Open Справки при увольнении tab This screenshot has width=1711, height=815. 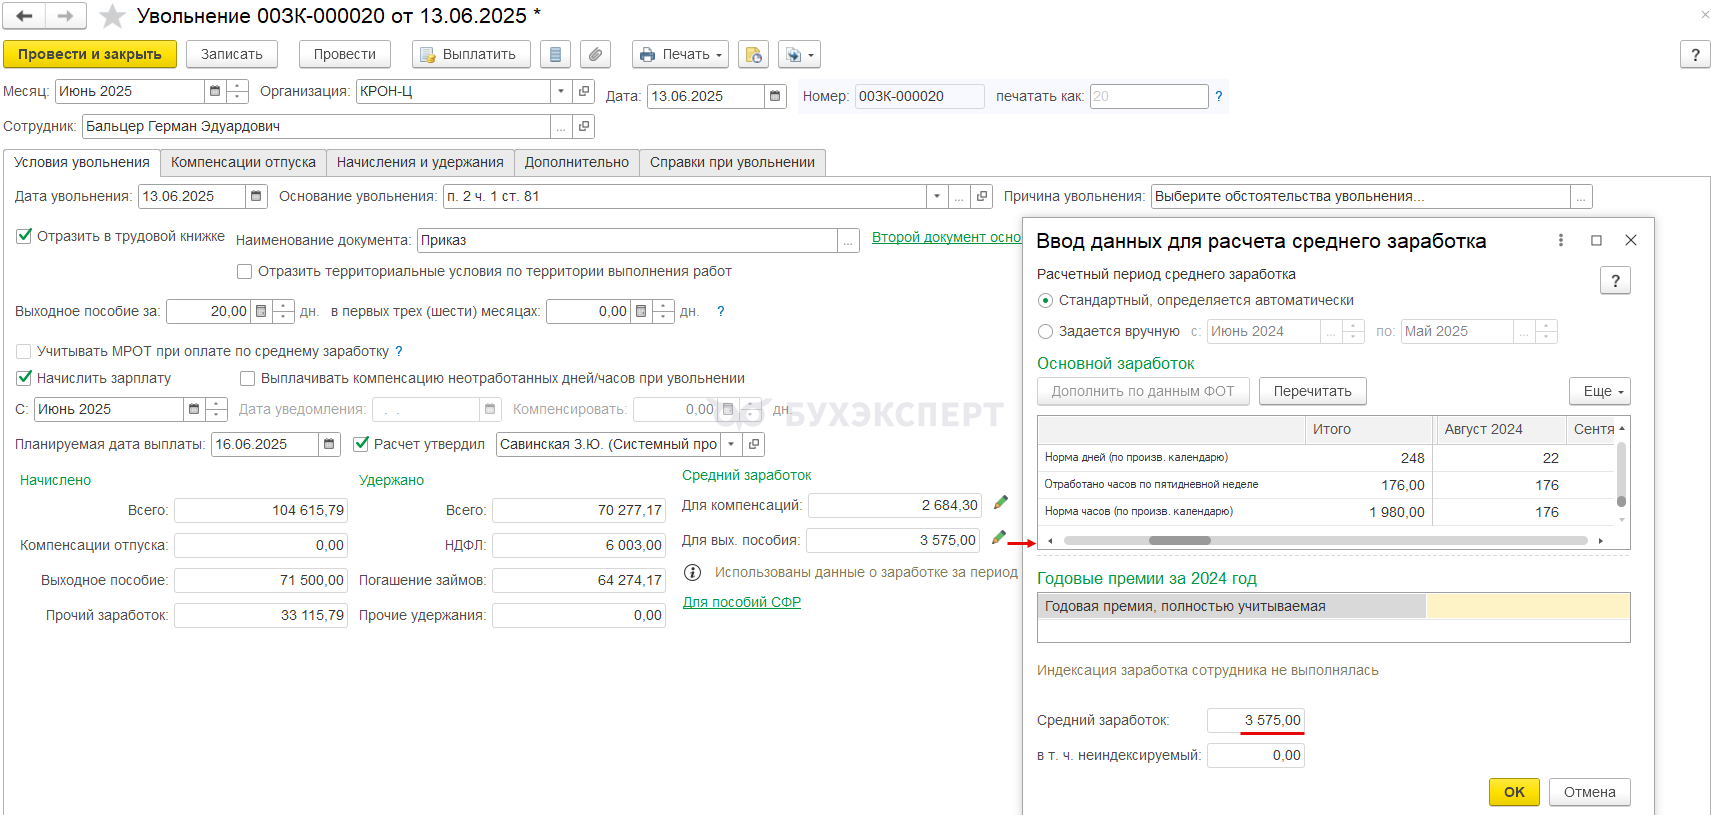[732, 162]
